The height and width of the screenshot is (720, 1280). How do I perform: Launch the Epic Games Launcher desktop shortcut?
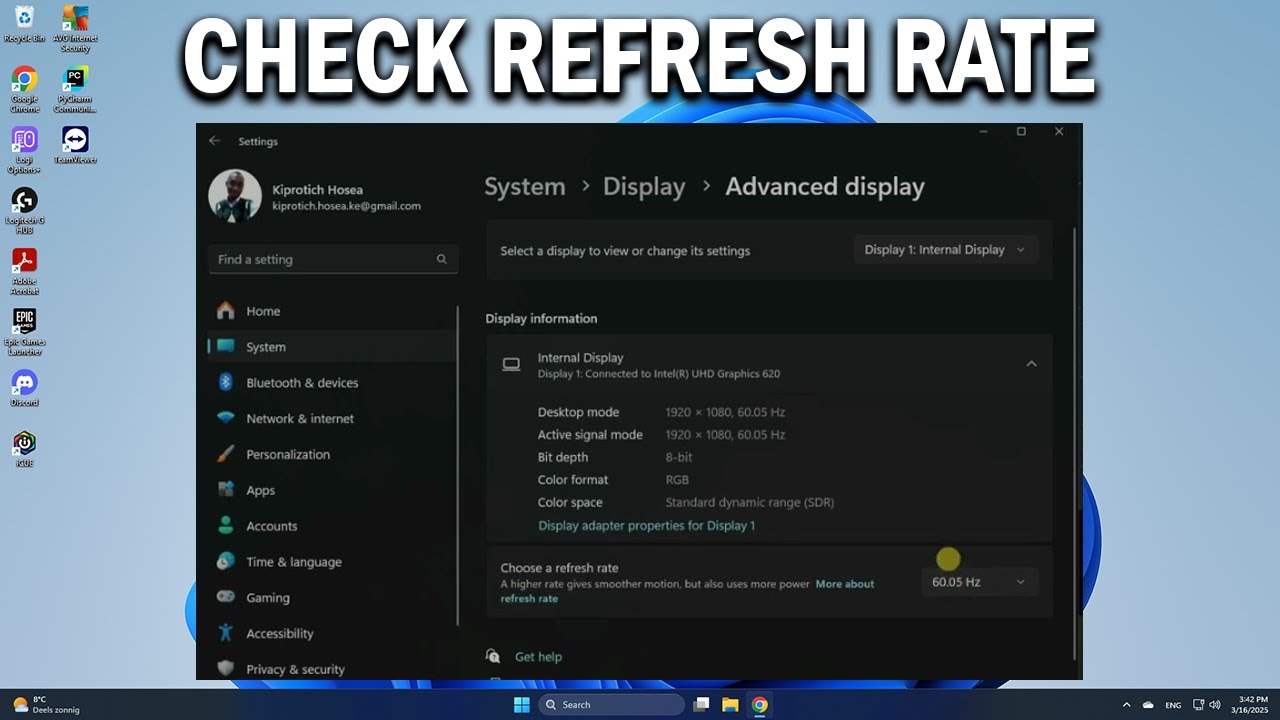click(25, 332)
